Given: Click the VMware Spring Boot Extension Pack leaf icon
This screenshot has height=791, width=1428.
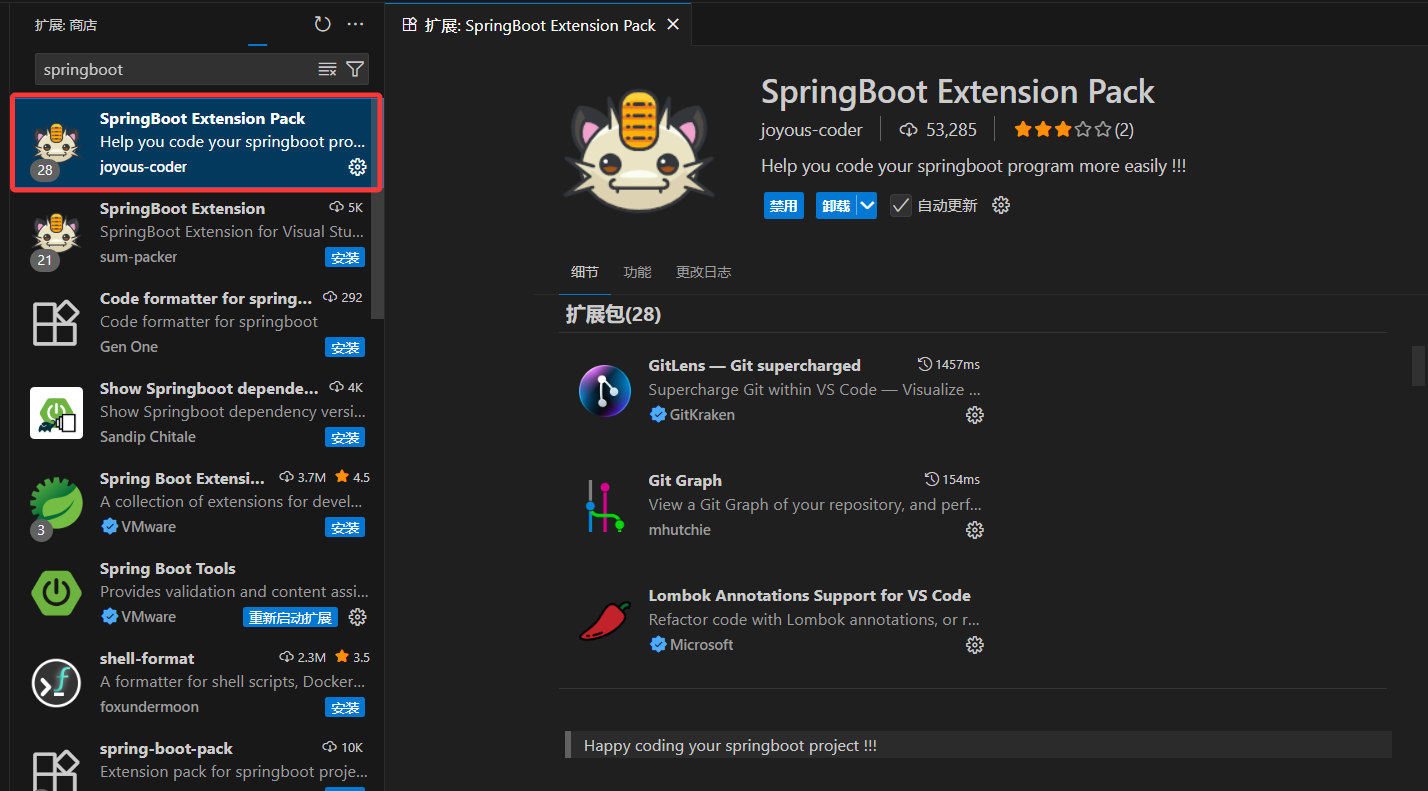Looking at the screenshot, I should pyautogui.click(x=56, y=503).
